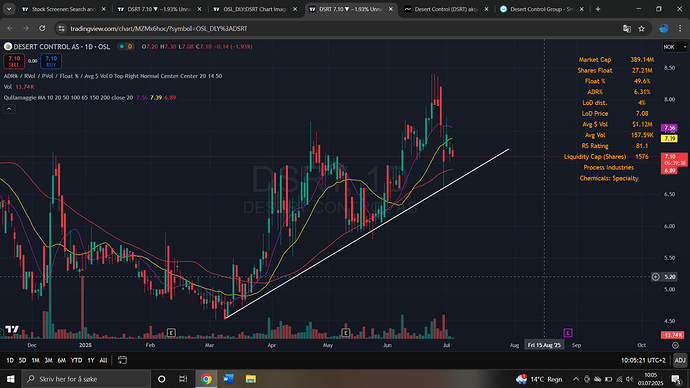Click the chart settings gear icon

(x=675, y=345)
